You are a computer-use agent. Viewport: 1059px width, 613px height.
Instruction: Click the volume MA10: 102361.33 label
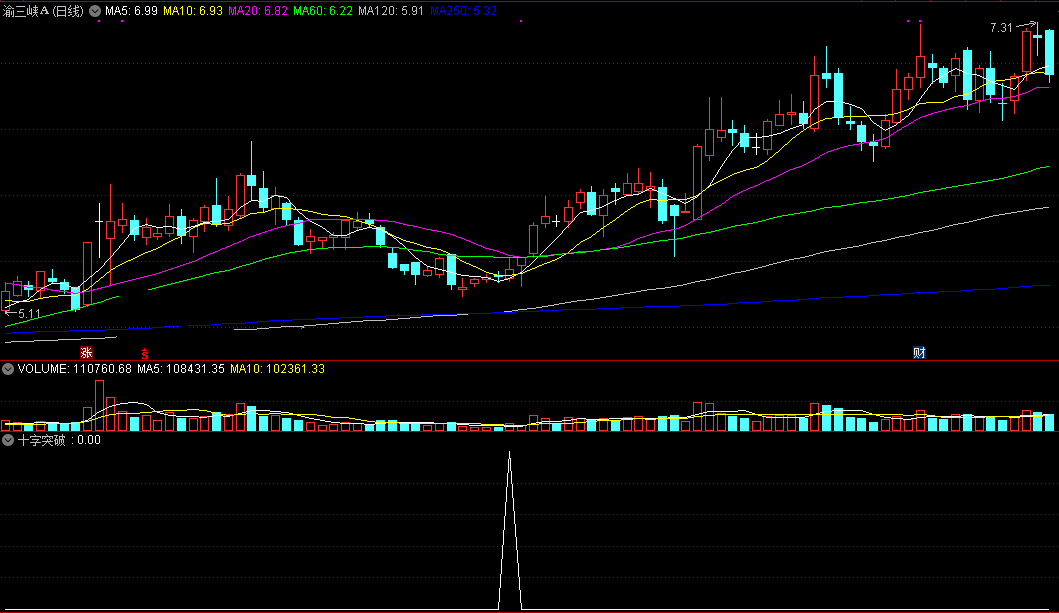[x=278, y=369]
